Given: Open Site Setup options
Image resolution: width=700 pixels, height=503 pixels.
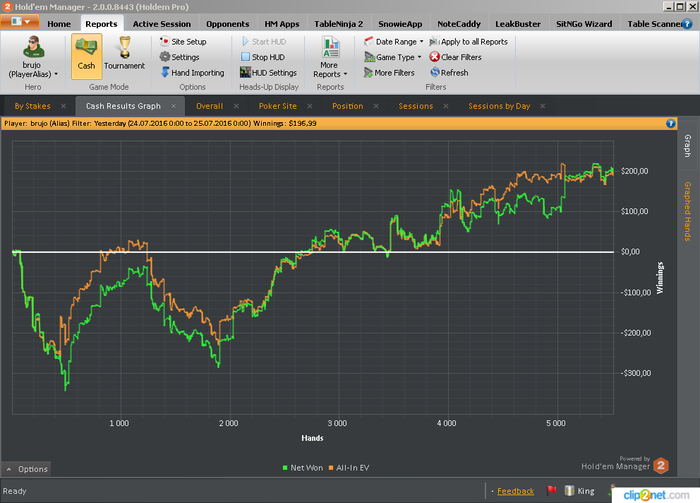Looking at the screenshot, I should coord(183,42).
